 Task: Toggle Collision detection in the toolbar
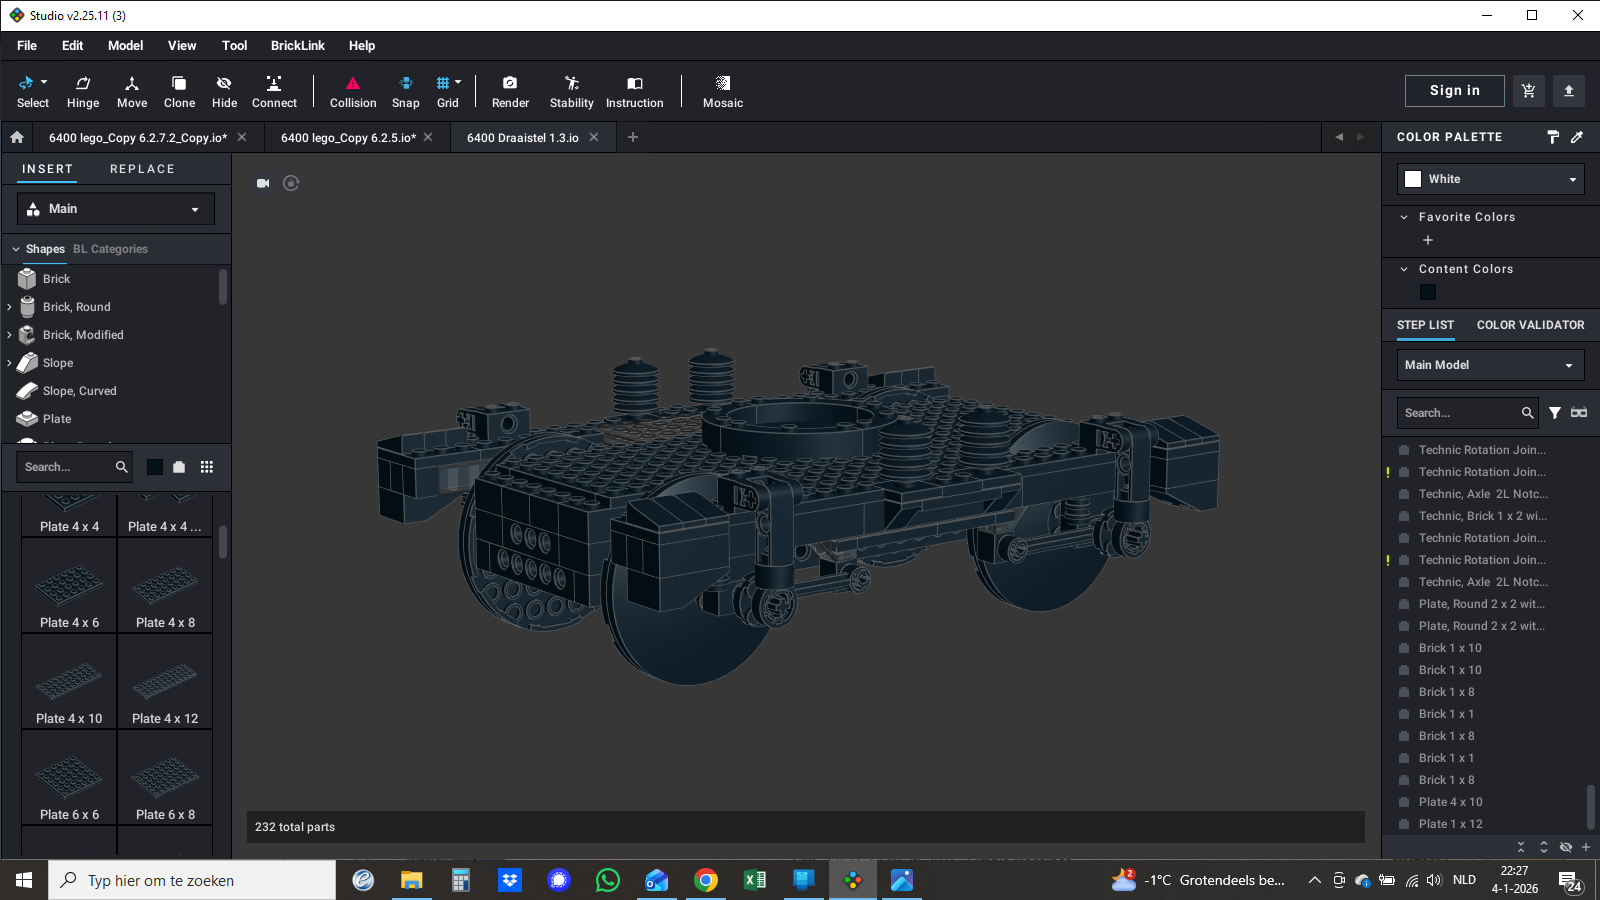coord(353,91)
